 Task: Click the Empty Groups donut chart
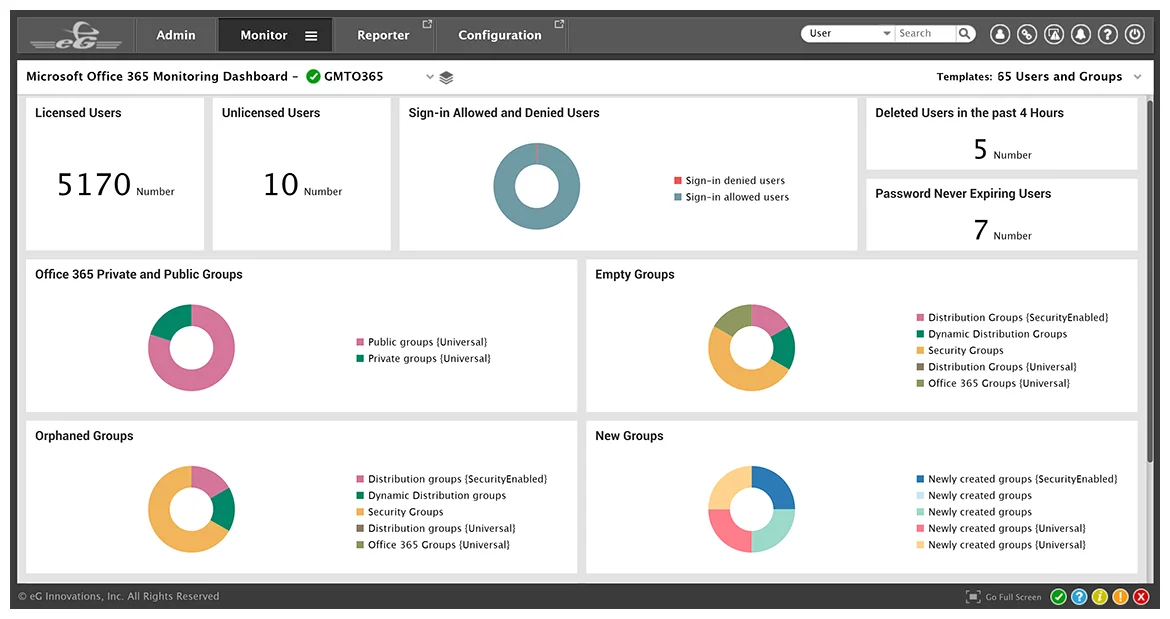click(x=751, y=348)
